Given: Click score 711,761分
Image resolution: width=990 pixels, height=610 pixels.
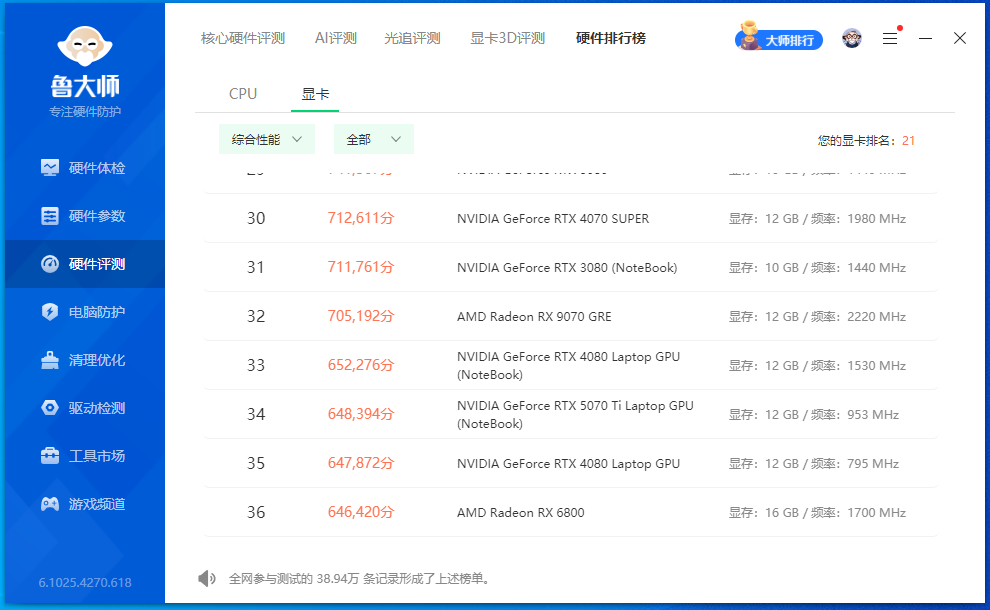Looking at the screenshot, I should (361, 267).
